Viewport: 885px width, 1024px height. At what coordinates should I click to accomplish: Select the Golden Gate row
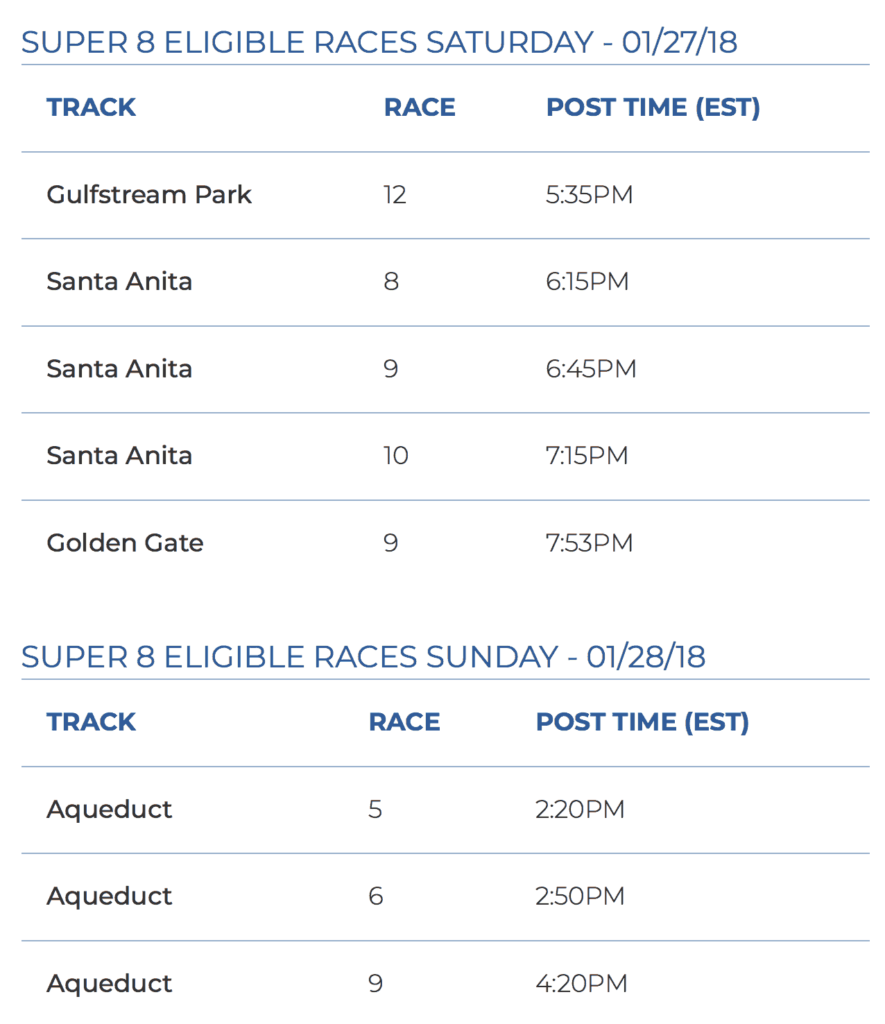(445, 543)
